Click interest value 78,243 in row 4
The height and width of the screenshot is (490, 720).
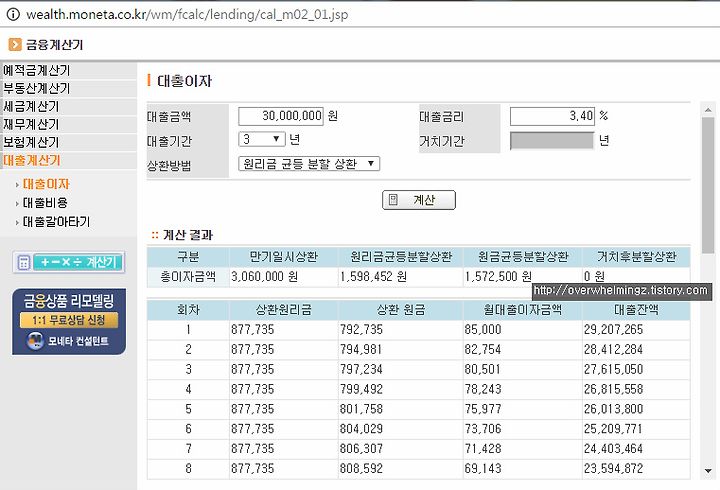tap(483, 389)
